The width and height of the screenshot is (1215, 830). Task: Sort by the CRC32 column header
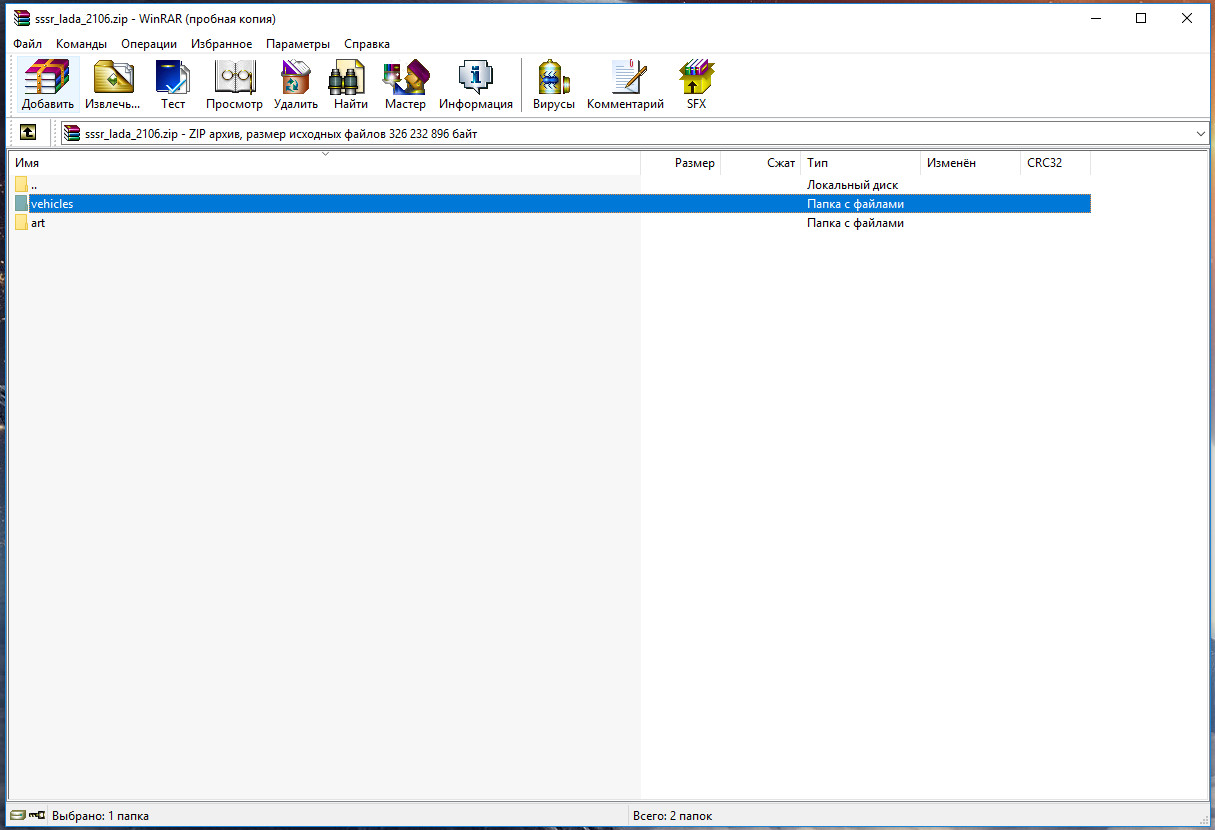[x=1055, y=163]
